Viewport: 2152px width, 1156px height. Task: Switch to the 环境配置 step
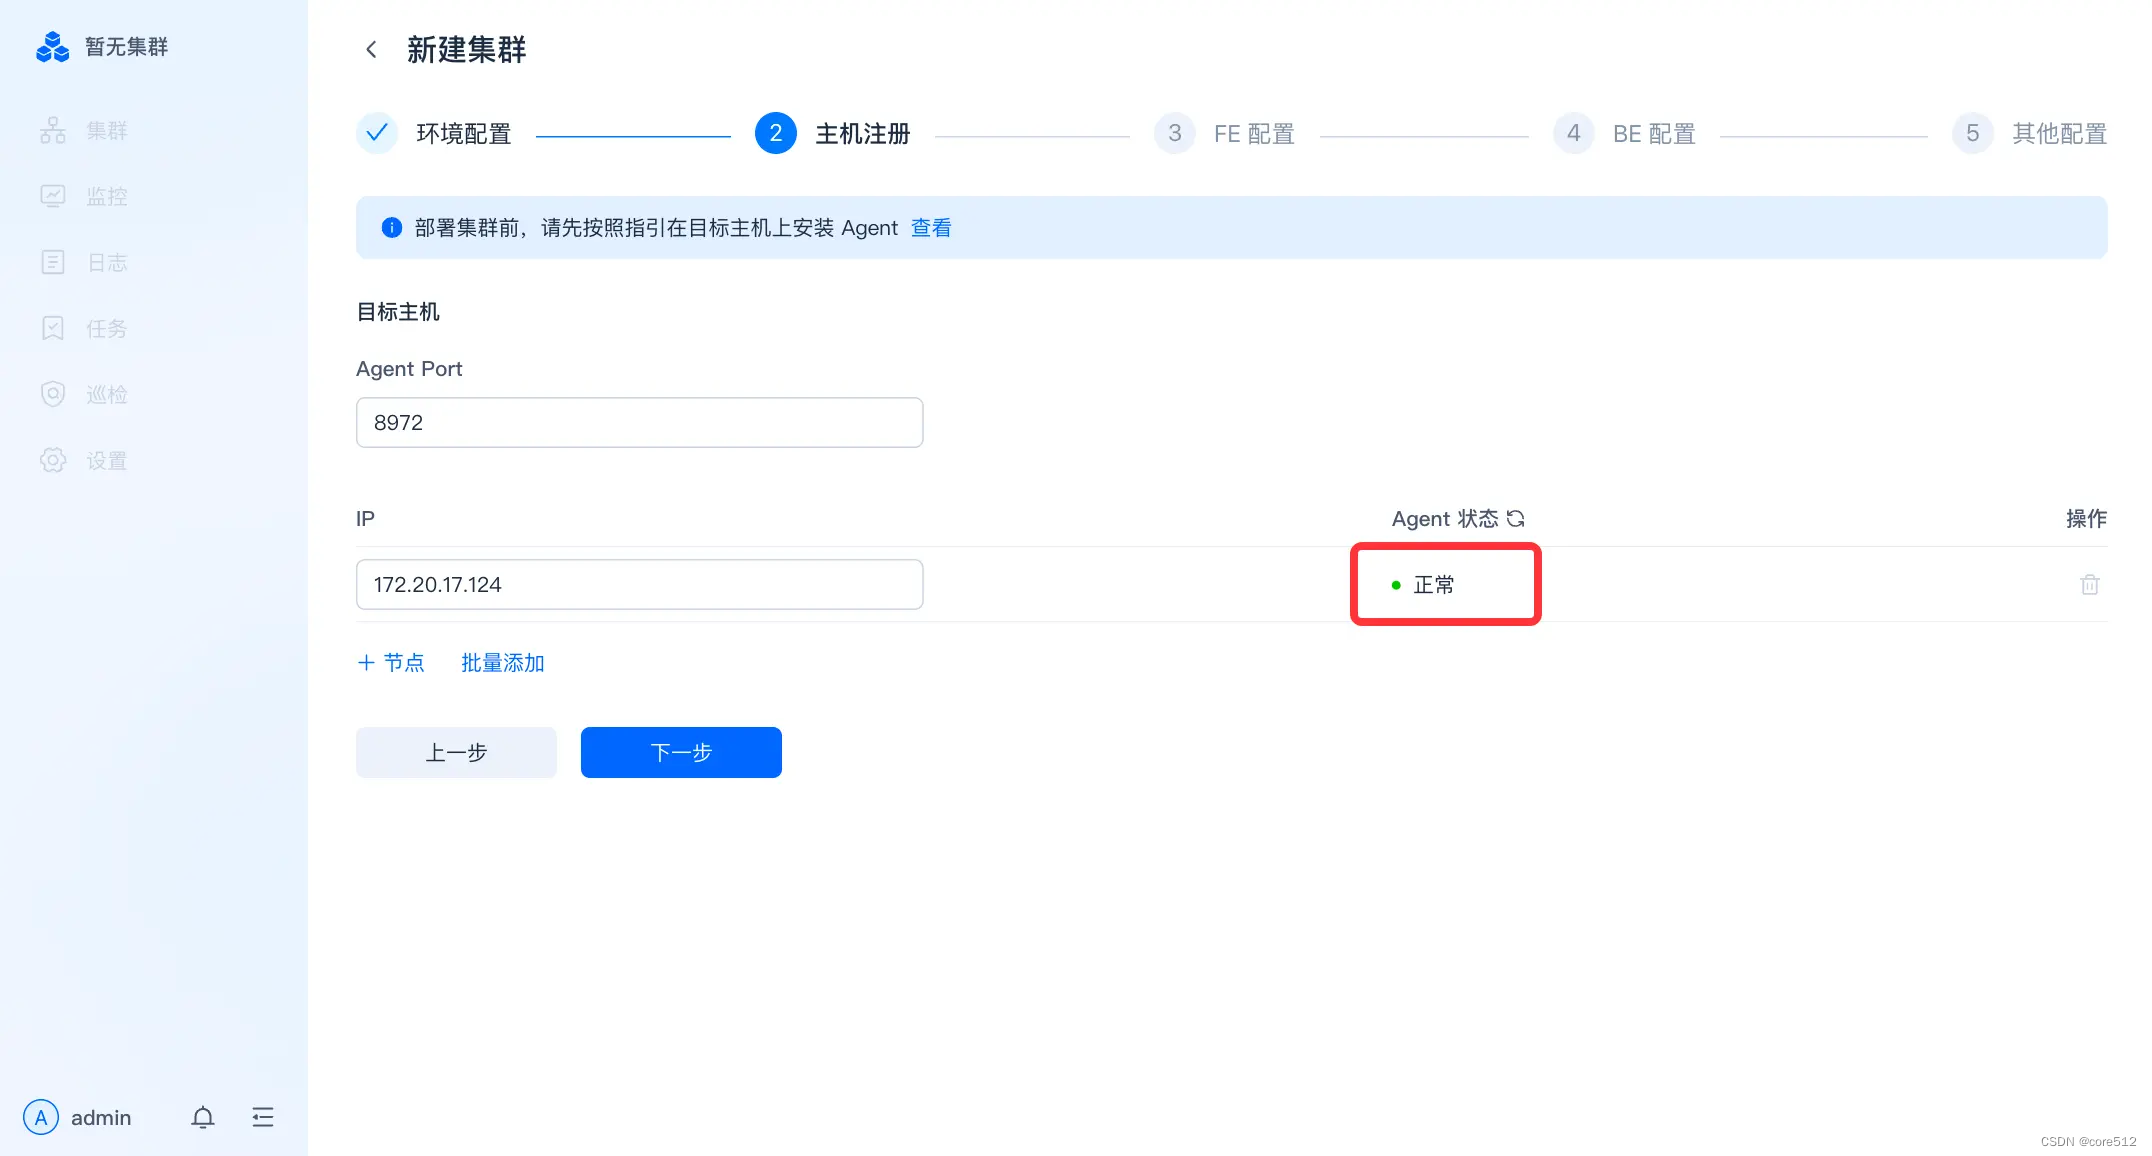coord(463,133)
